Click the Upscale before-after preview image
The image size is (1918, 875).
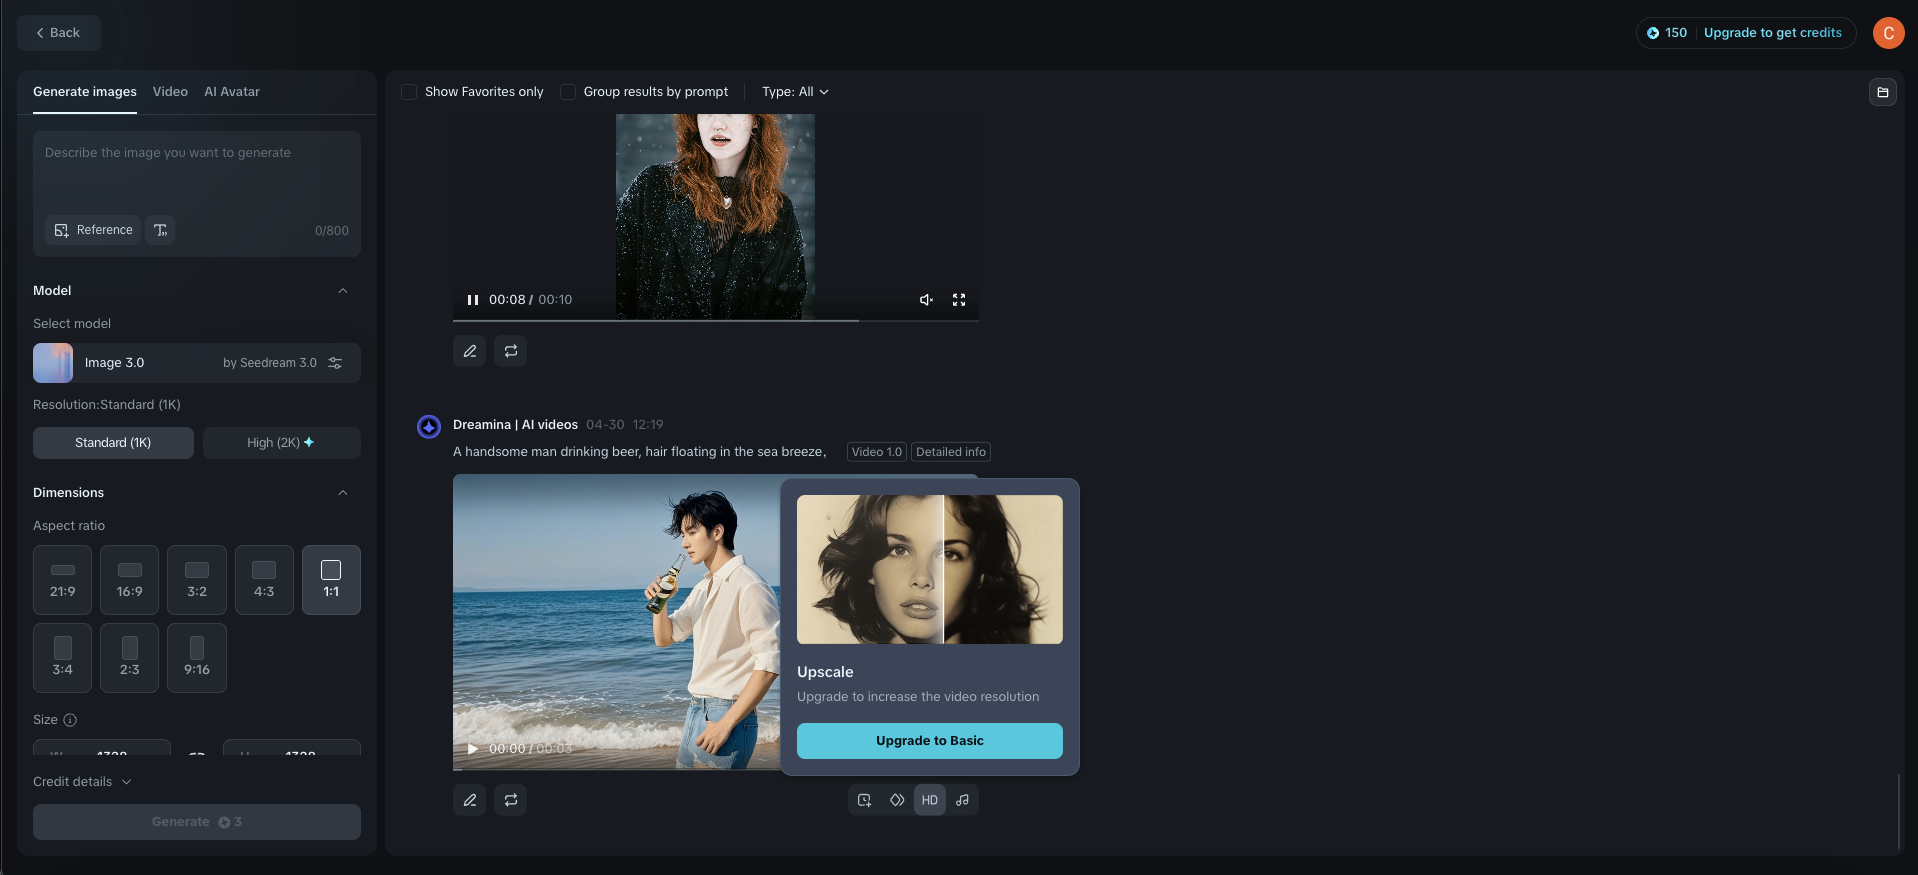point(930,569)
